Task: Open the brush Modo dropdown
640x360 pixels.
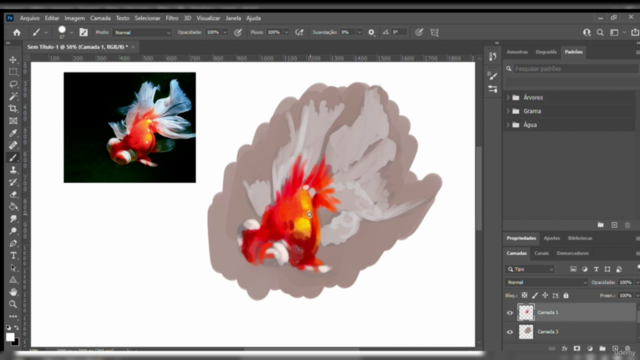Action: tap(142, 32)
